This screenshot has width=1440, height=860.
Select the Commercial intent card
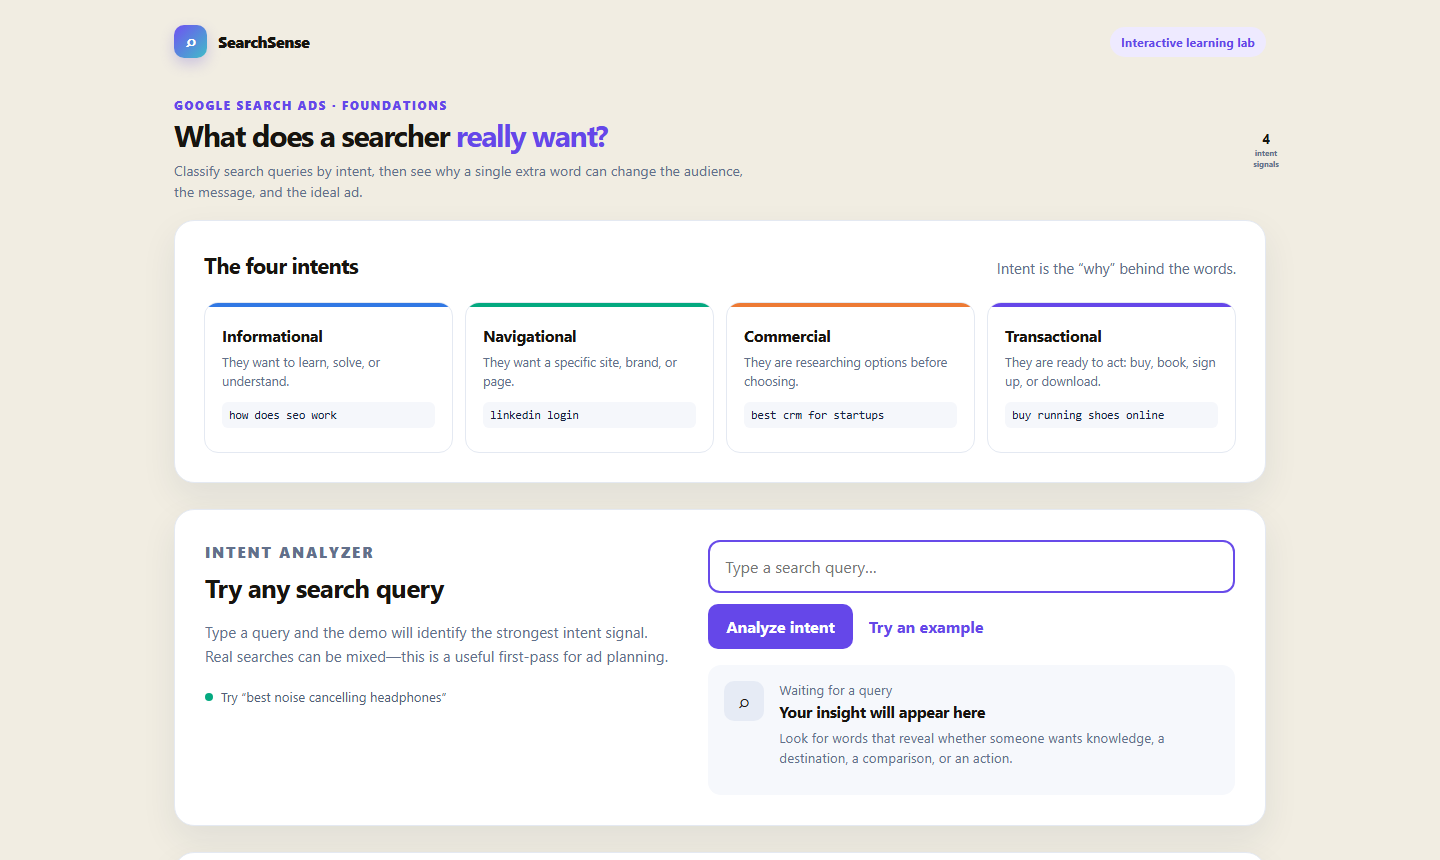pyautogui.click(x=850, y=377)
